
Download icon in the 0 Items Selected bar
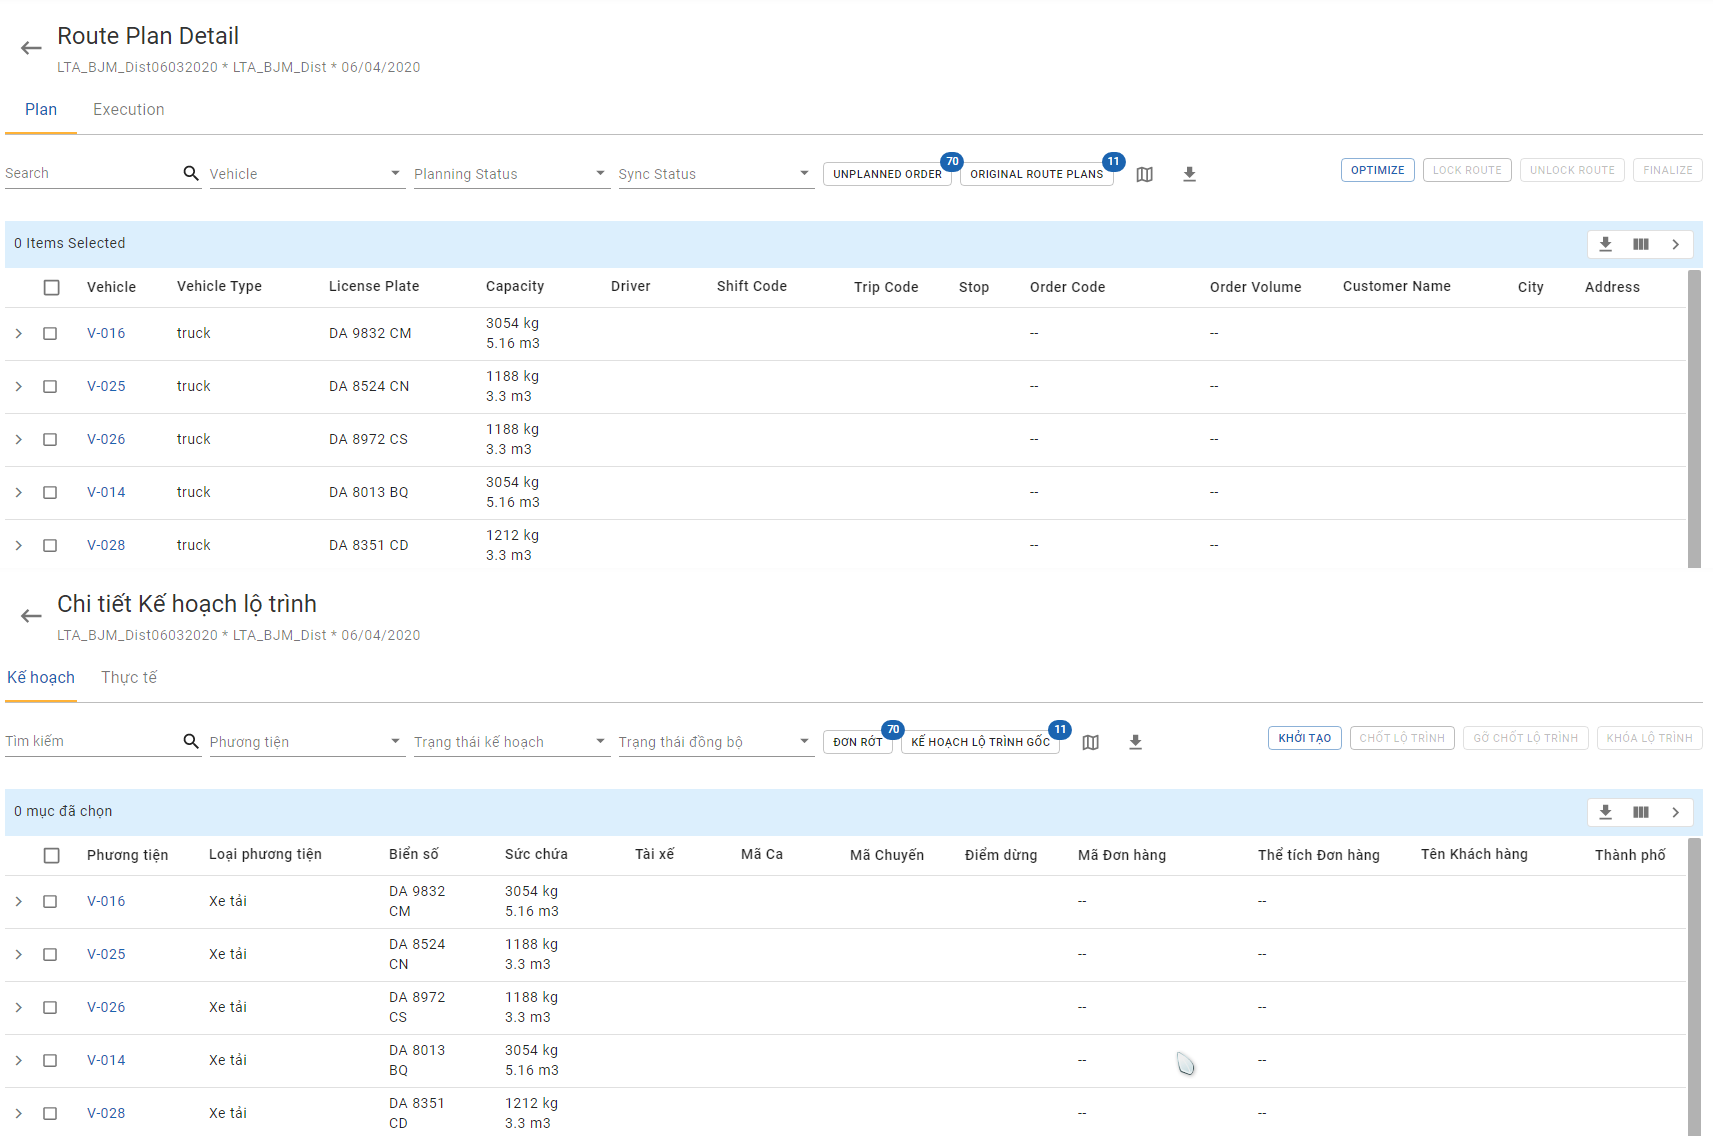click(x=1606, y=244)
